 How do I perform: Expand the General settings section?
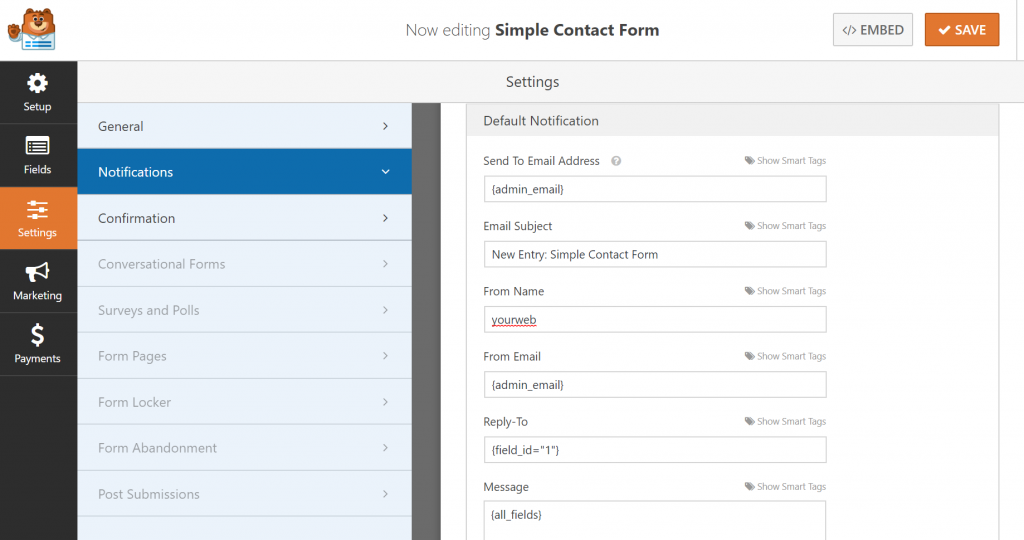point(244,126)
